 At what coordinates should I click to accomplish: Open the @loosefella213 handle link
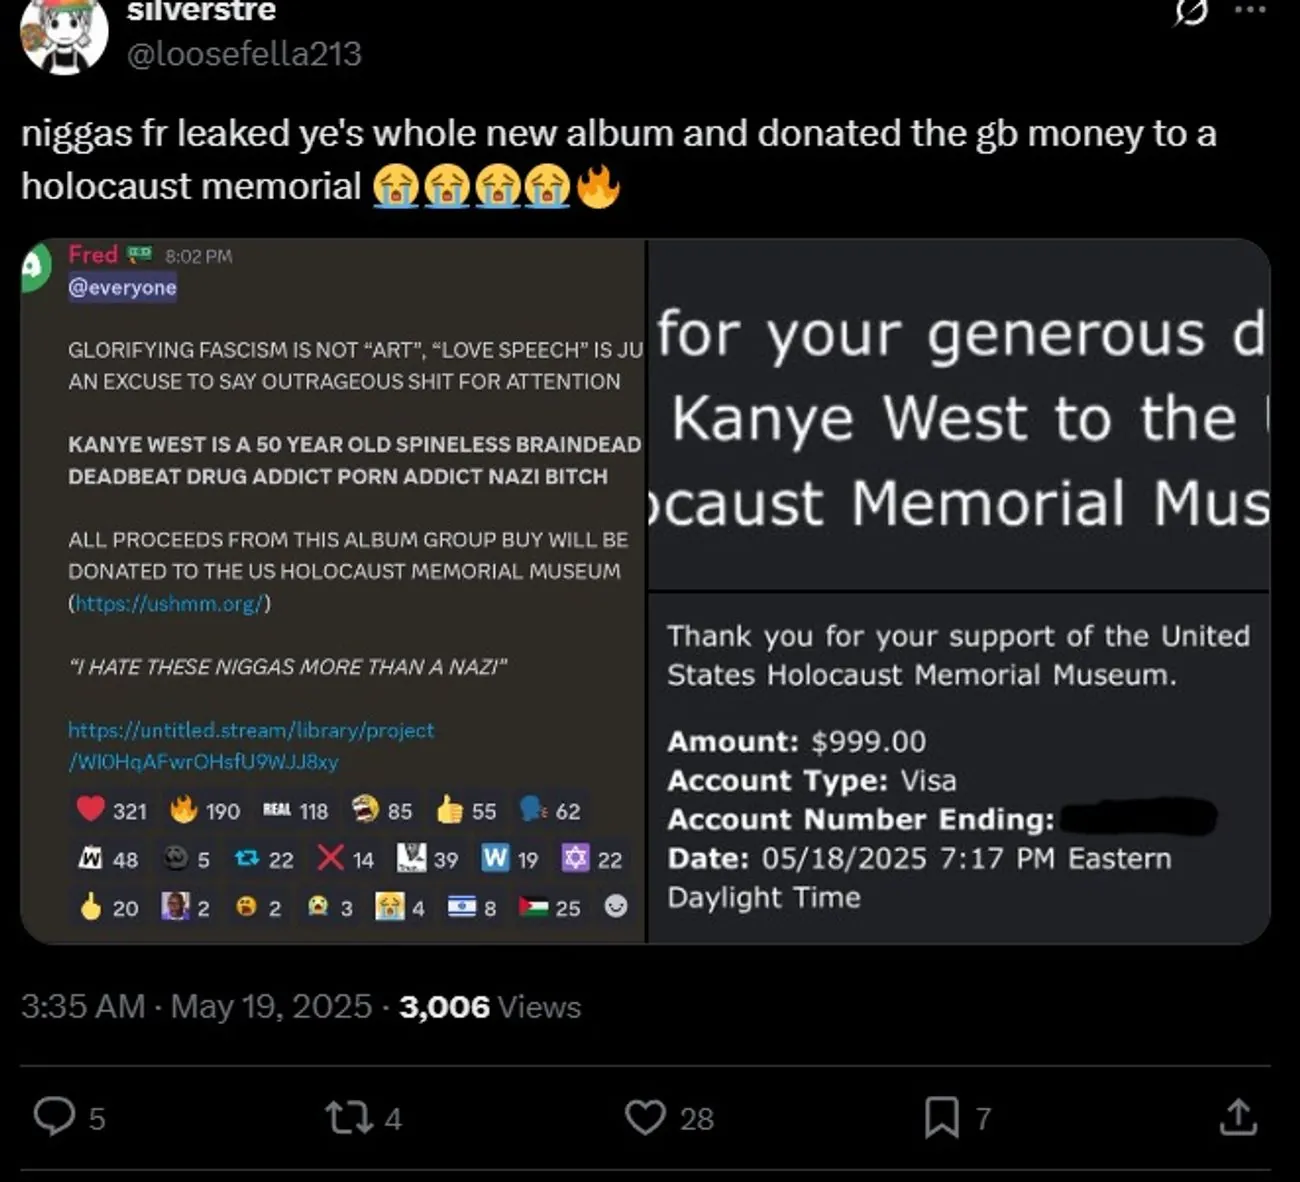244,53
